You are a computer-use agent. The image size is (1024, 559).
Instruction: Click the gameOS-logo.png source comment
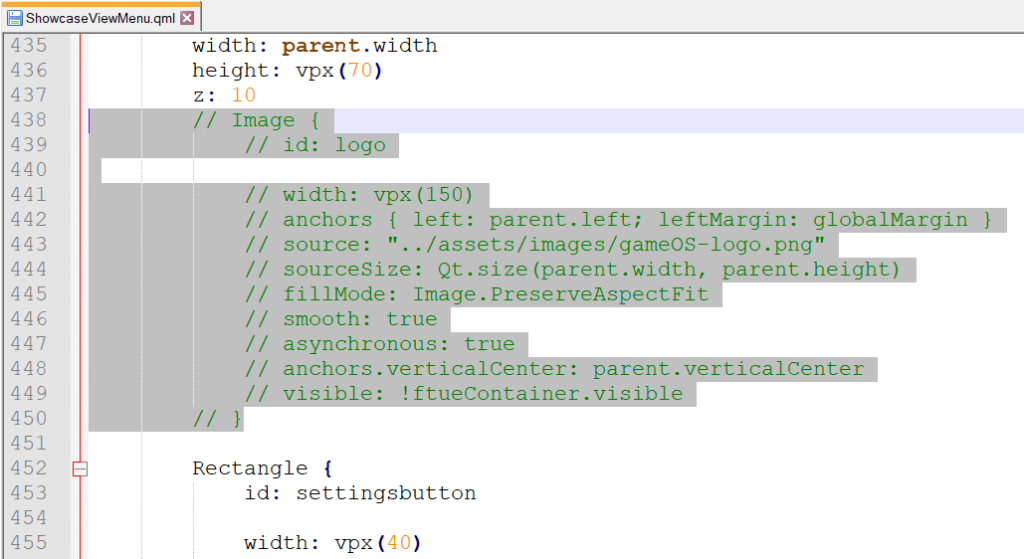(535, 244)
